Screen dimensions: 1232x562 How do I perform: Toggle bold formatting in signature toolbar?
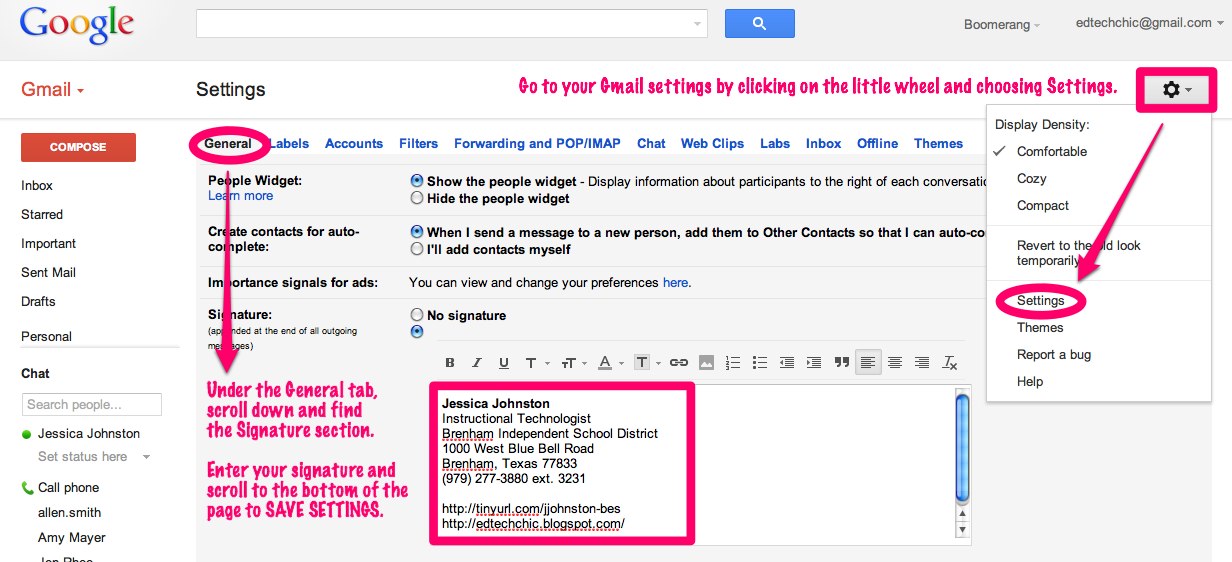tap(450, 363)
